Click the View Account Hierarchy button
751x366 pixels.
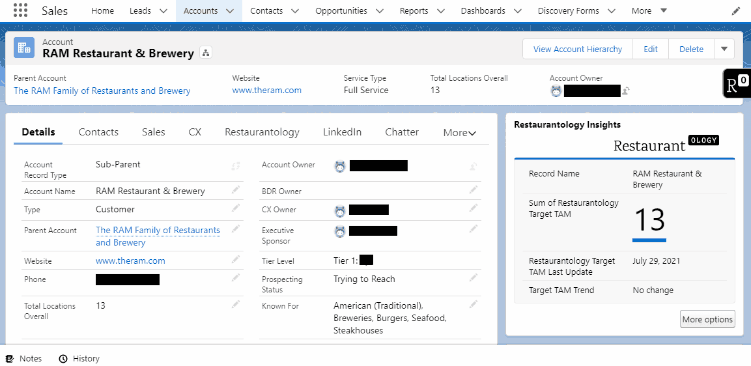tap(578, 49)
